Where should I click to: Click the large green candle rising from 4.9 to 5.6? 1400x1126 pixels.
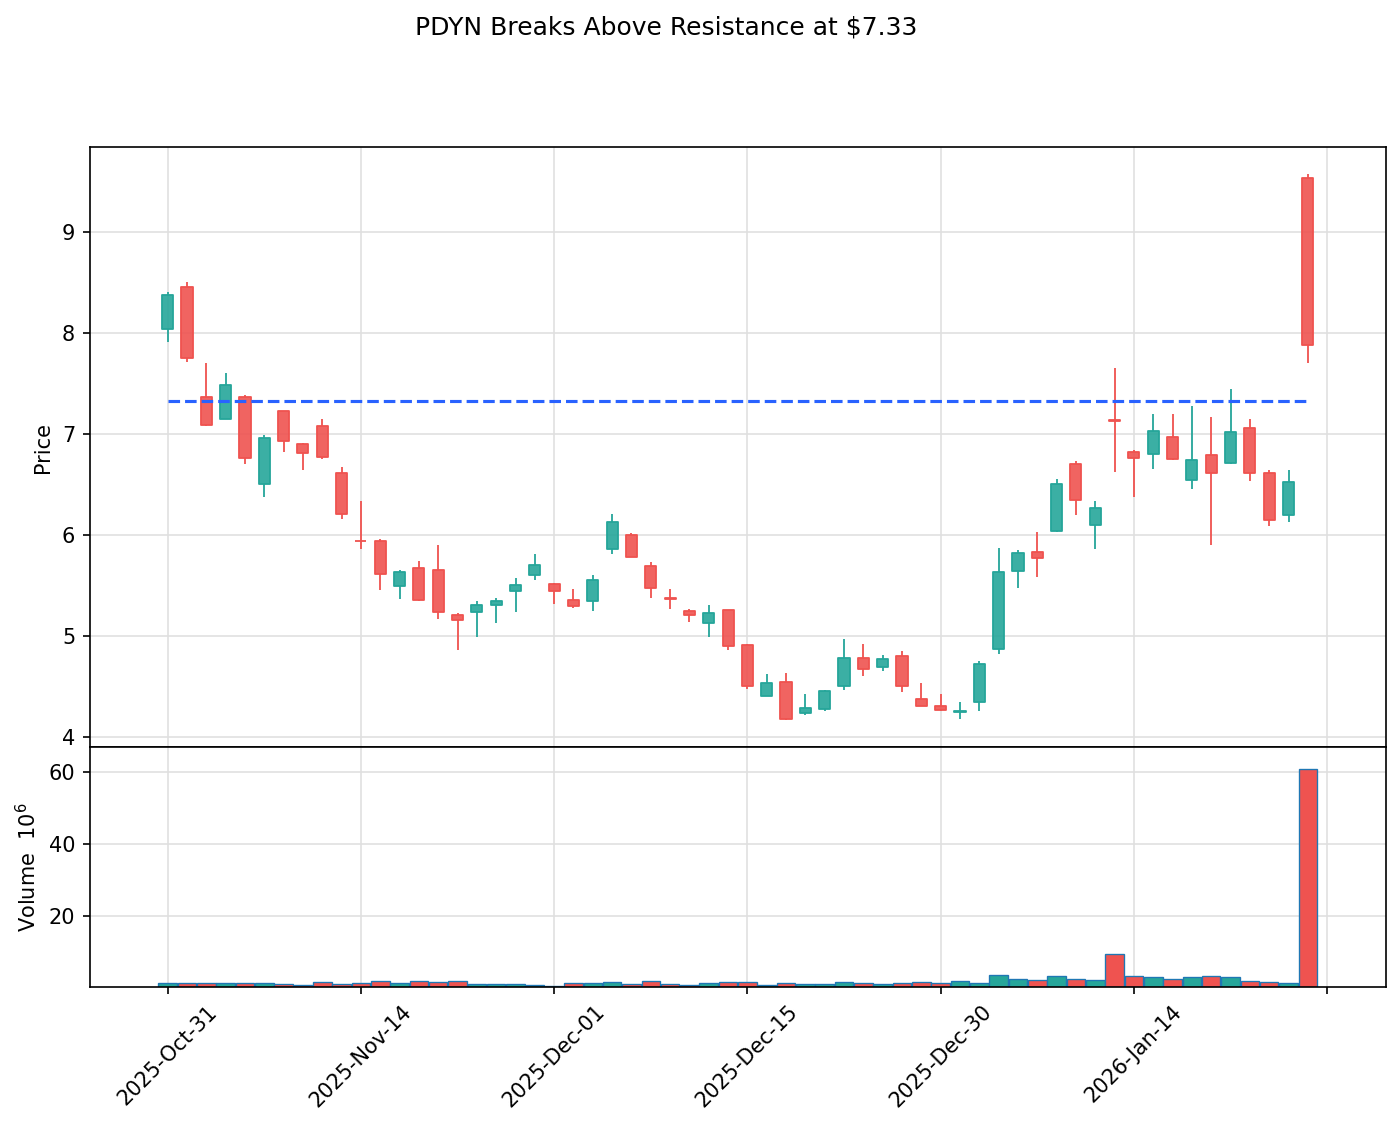(998, 611)
